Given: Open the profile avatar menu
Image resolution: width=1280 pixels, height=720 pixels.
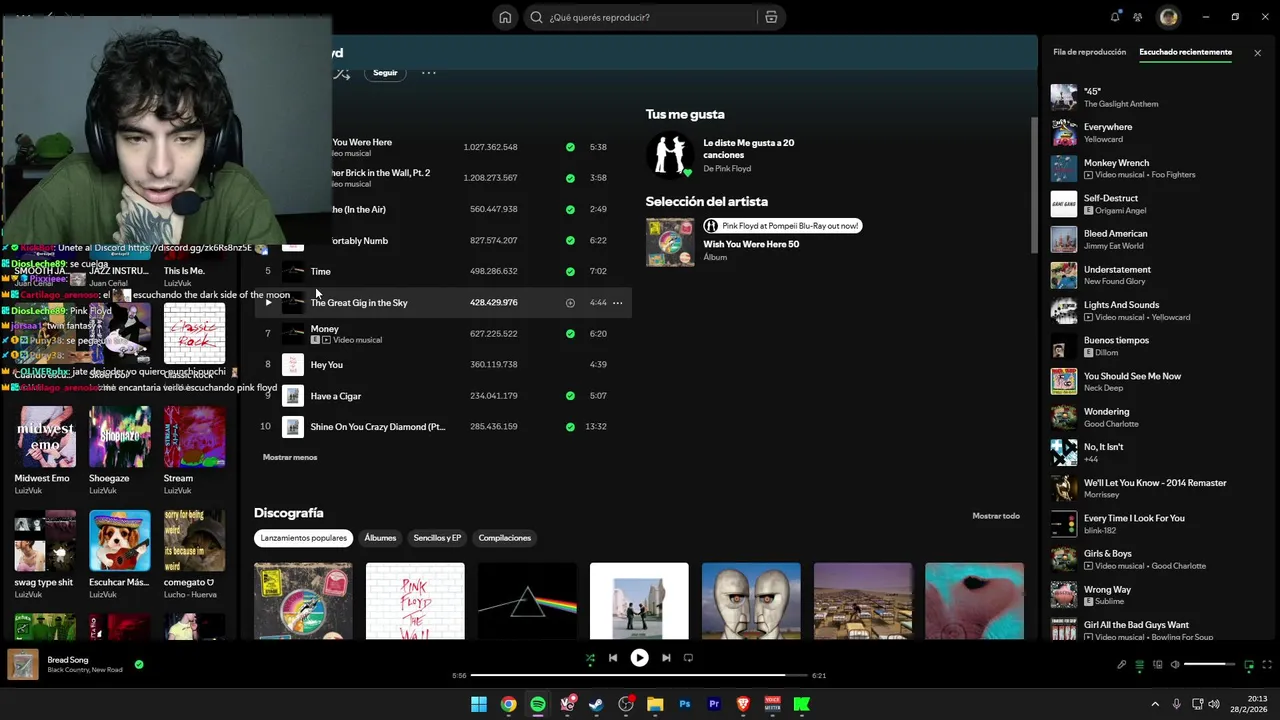Looking at the screenshot, I should tap(1168, 17).
